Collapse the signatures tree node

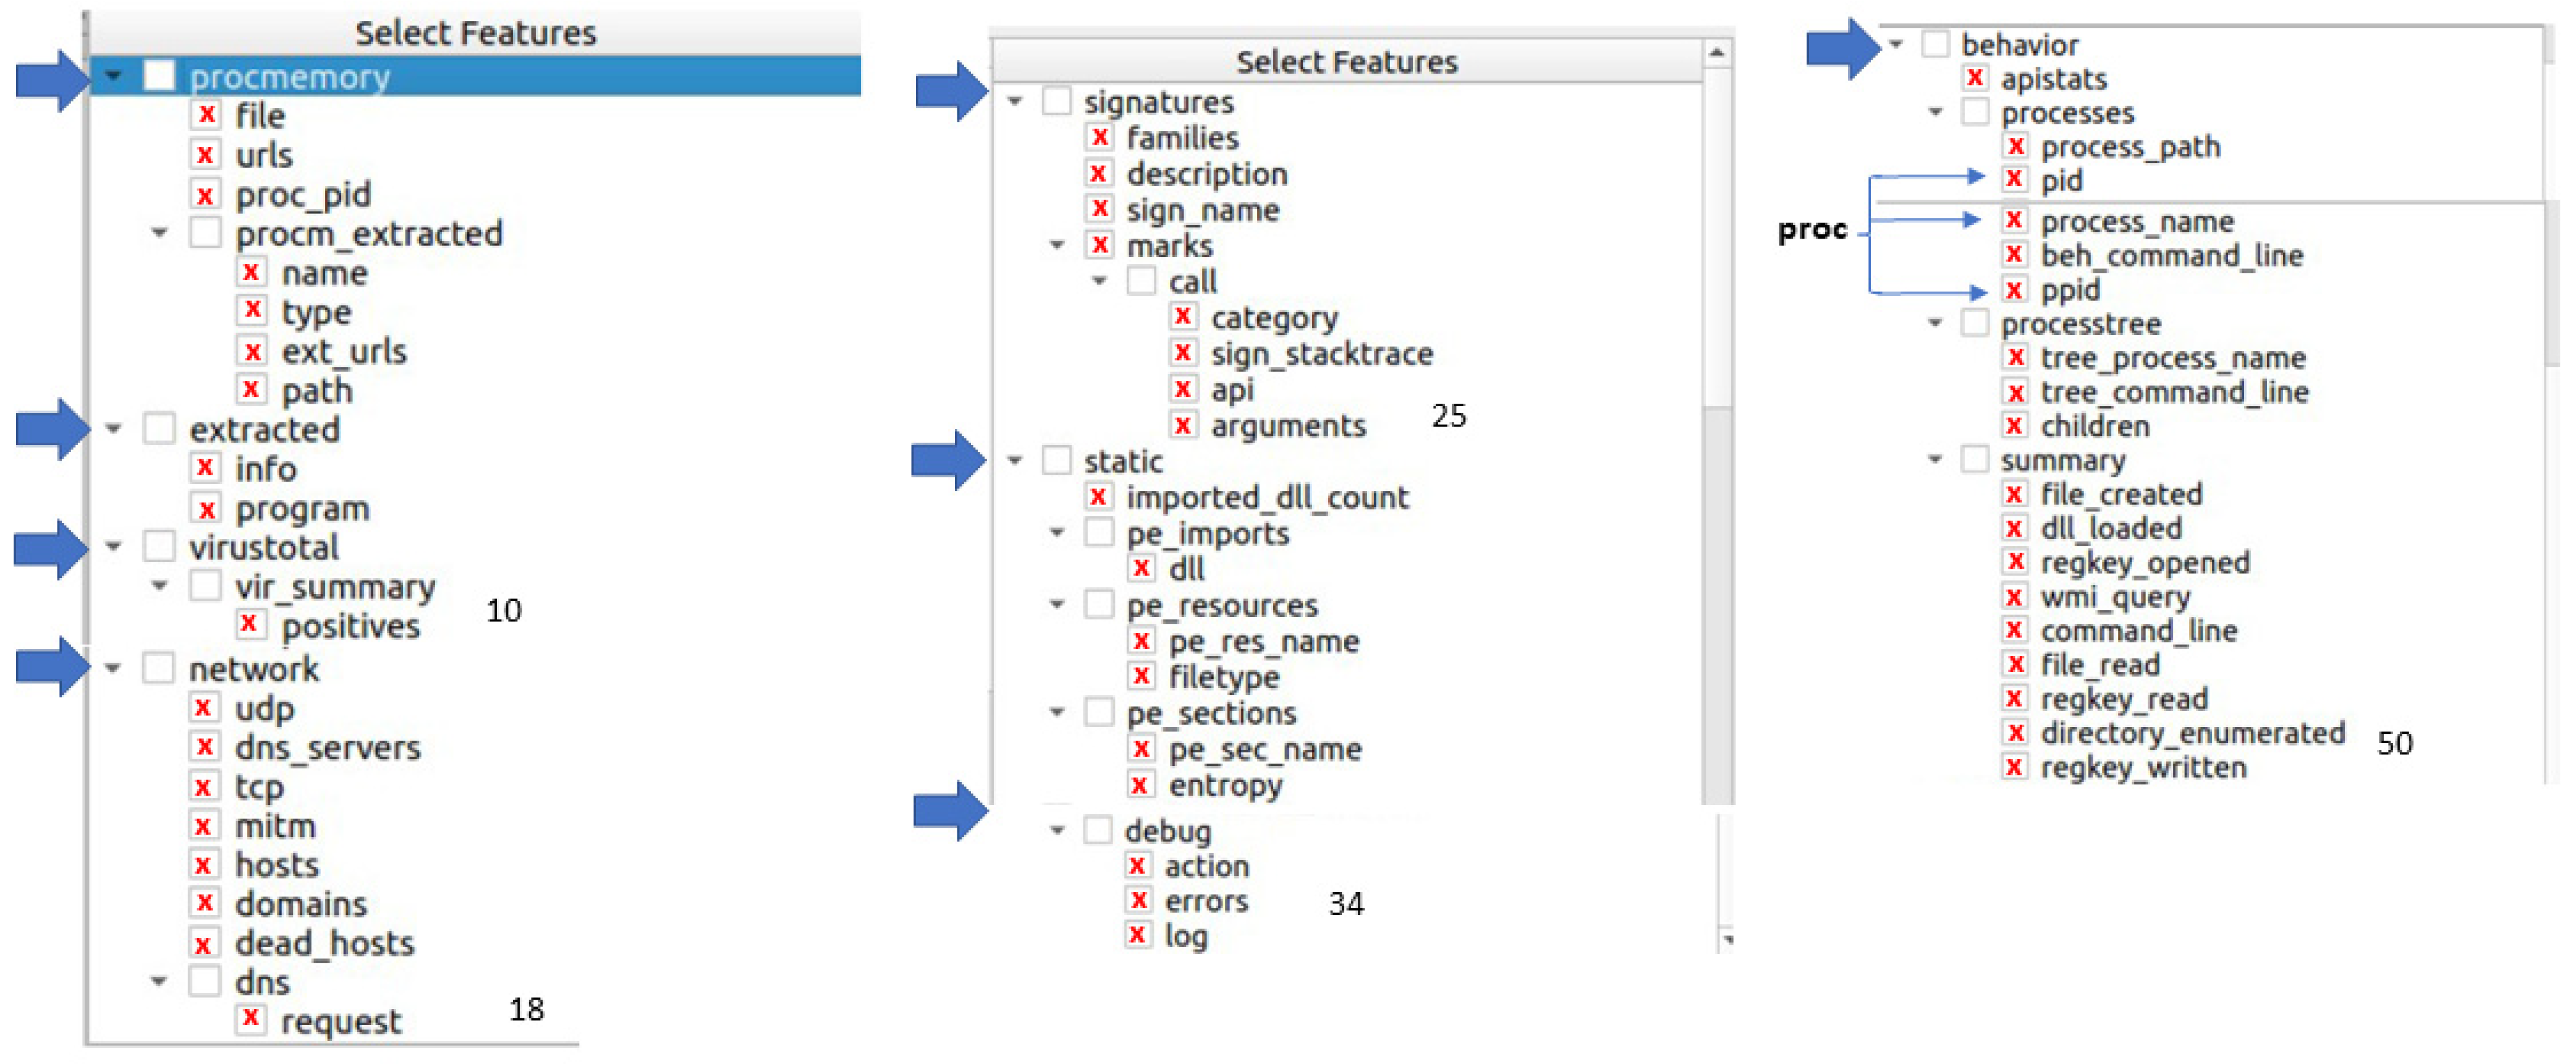tap(1016, 101)
